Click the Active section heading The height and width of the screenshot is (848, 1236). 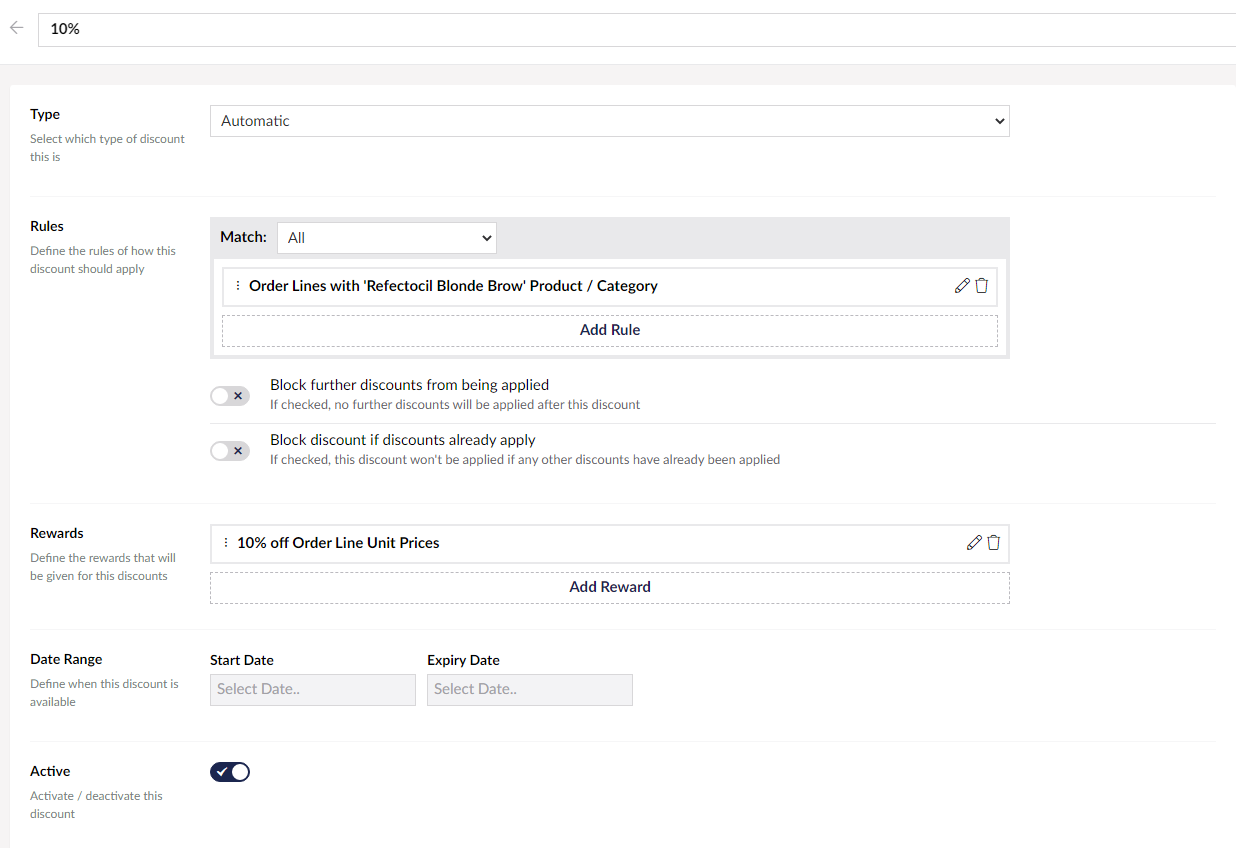coord(50,771)
